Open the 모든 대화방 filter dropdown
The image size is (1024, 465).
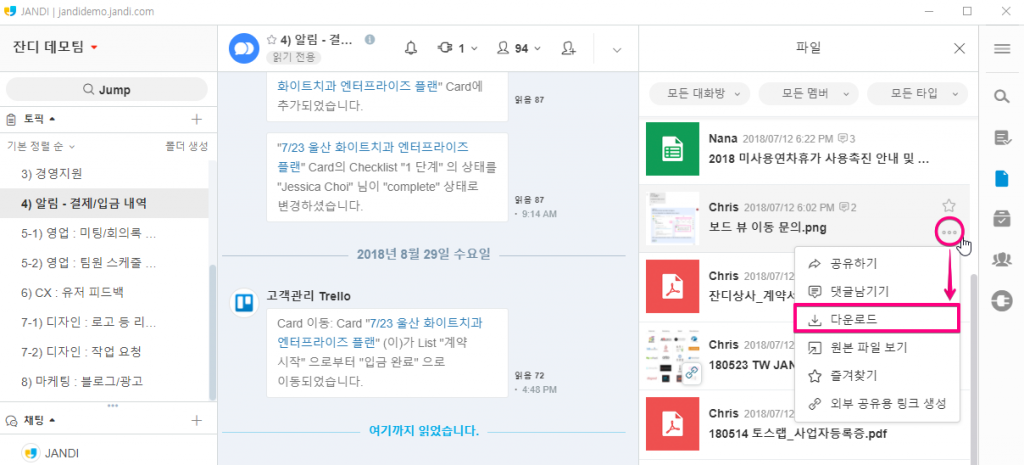700,93
